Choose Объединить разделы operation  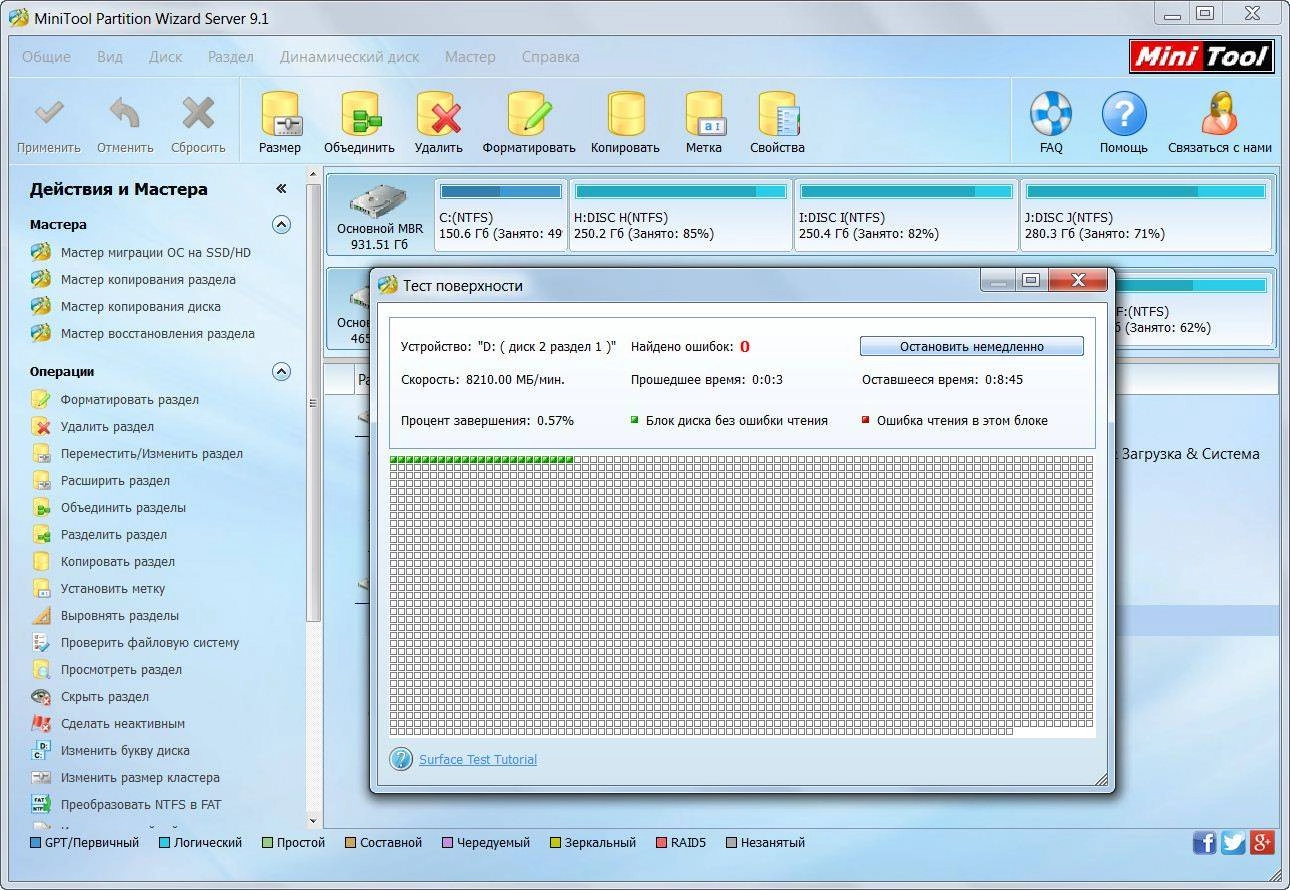(123, 507)
